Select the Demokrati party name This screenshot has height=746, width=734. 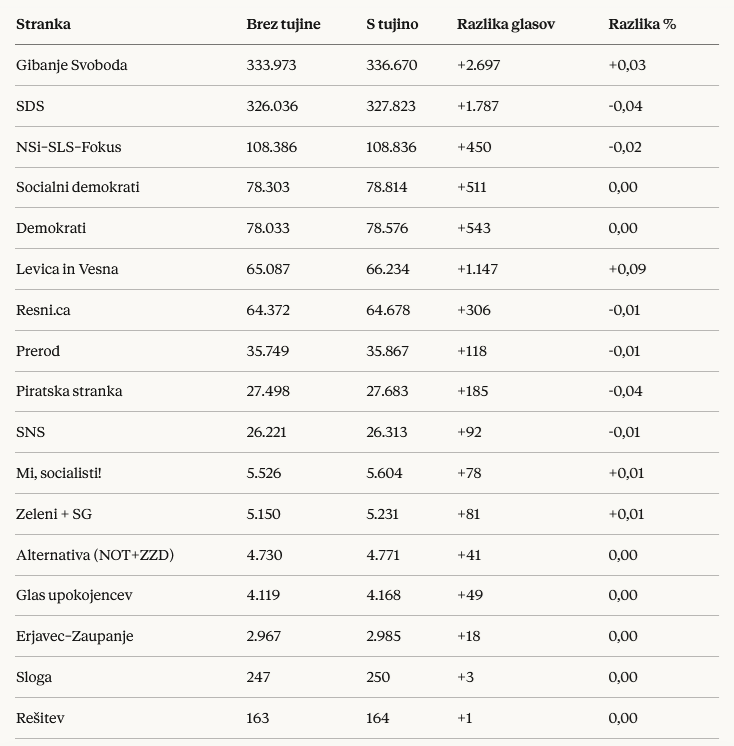51,228
